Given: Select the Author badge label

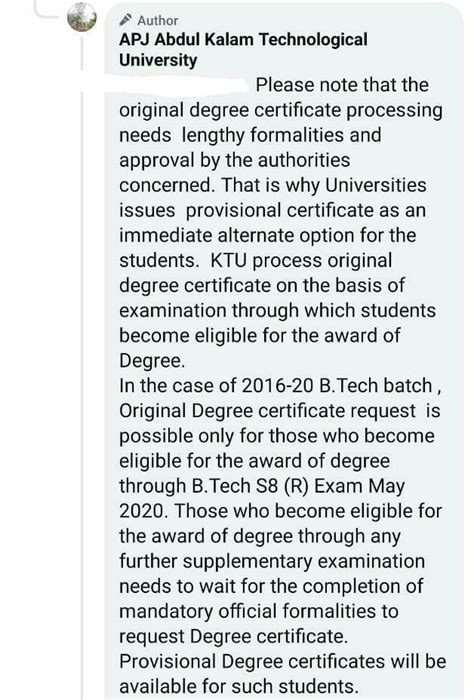Looking at the screenshot, I should pos(158,21).
